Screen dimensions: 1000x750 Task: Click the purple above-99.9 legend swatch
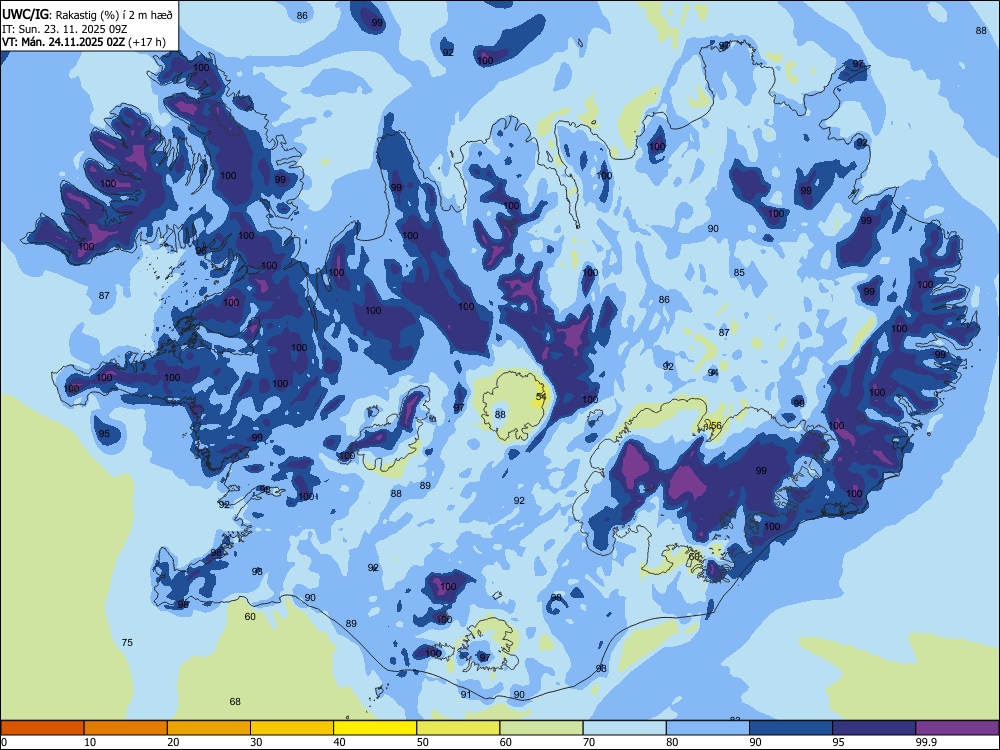pos(957,728)
